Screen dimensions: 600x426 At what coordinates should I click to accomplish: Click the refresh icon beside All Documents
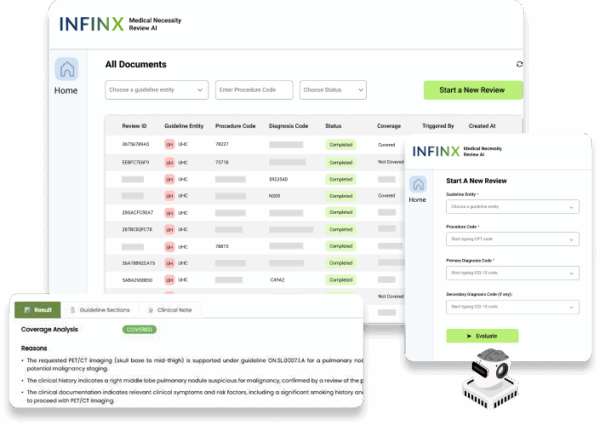pyautogui.click(x=519, y=65)
